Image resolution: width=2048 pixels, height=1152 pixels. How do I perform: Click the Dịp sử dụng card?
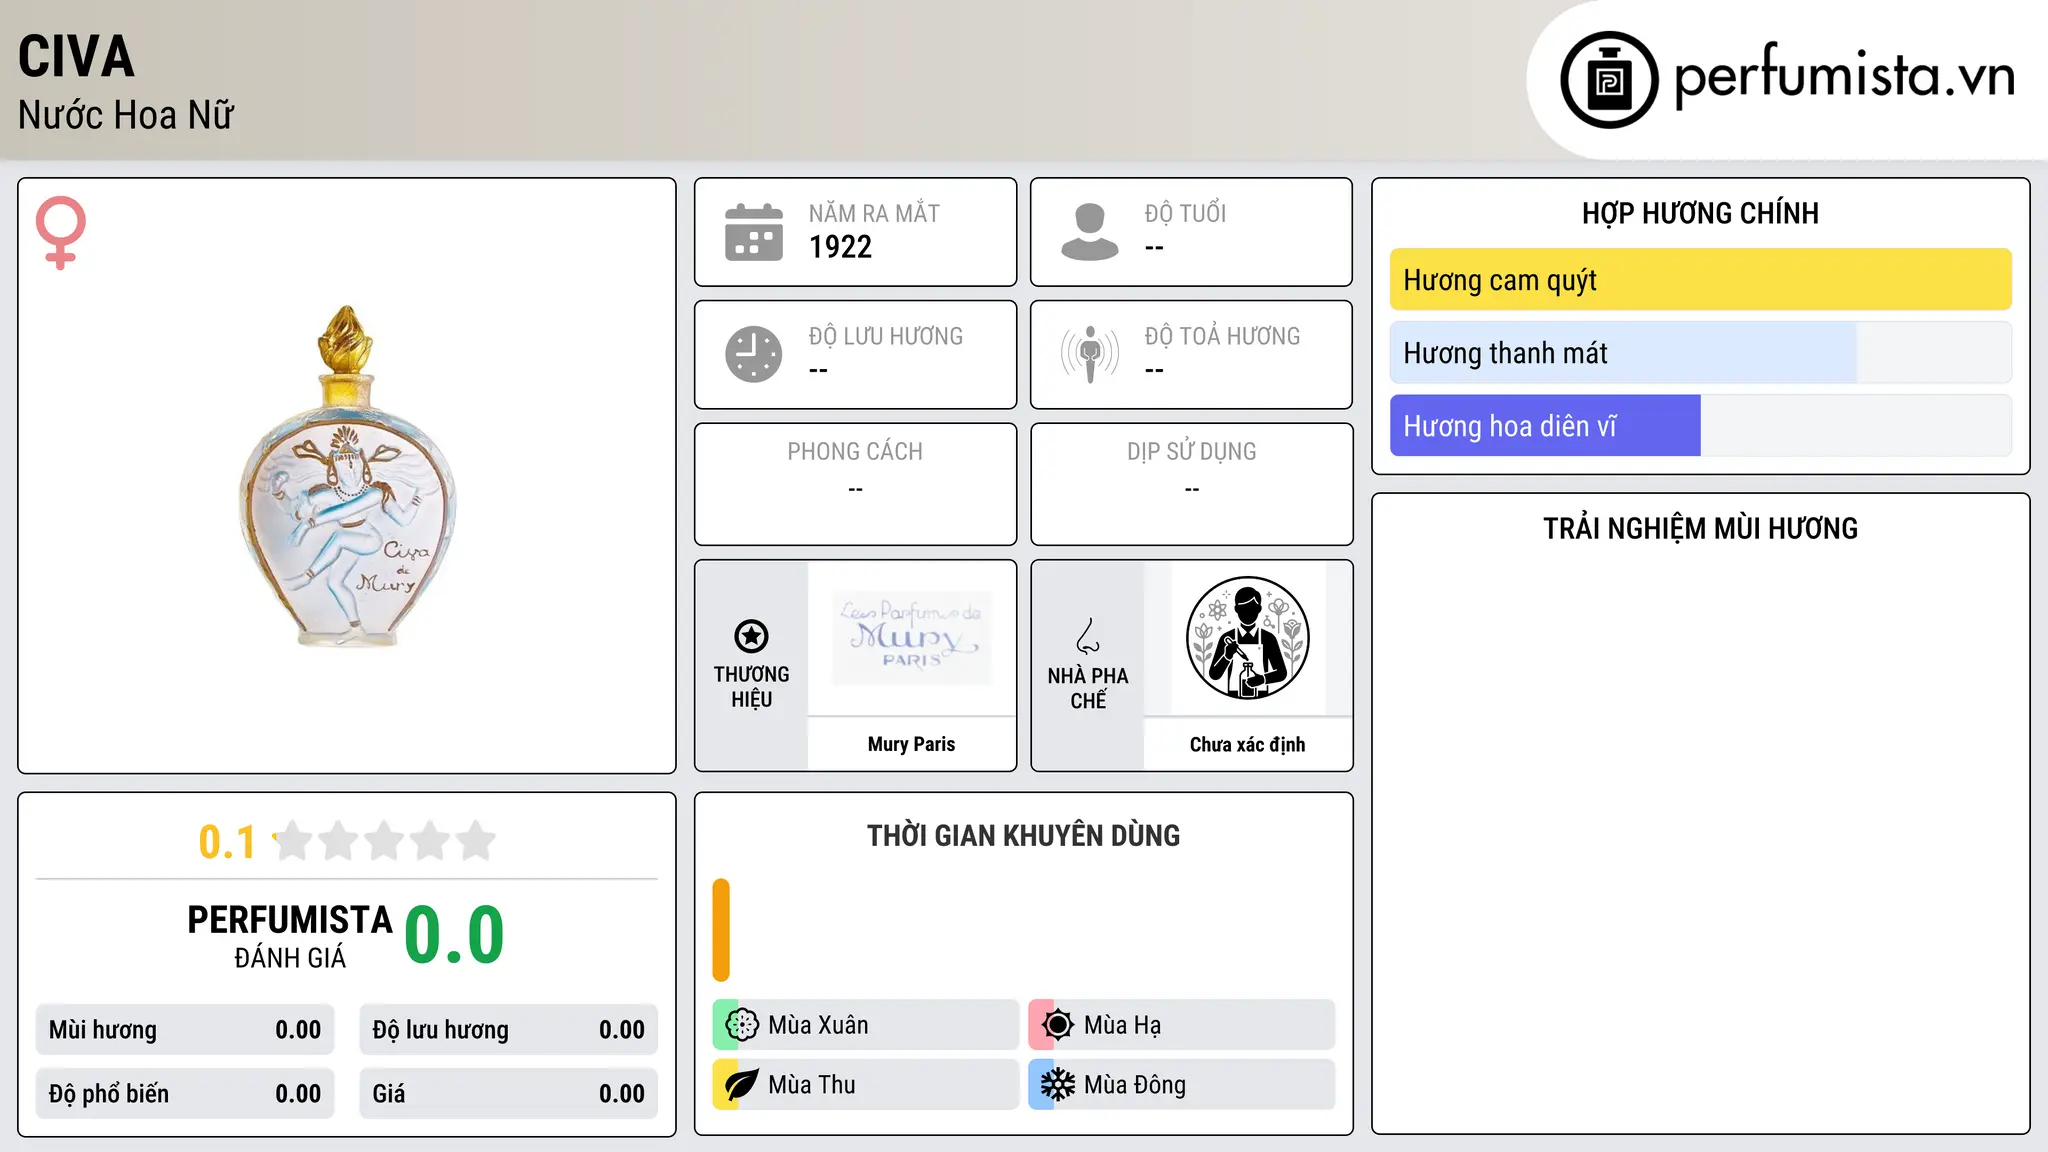(x=1191, y=484)
